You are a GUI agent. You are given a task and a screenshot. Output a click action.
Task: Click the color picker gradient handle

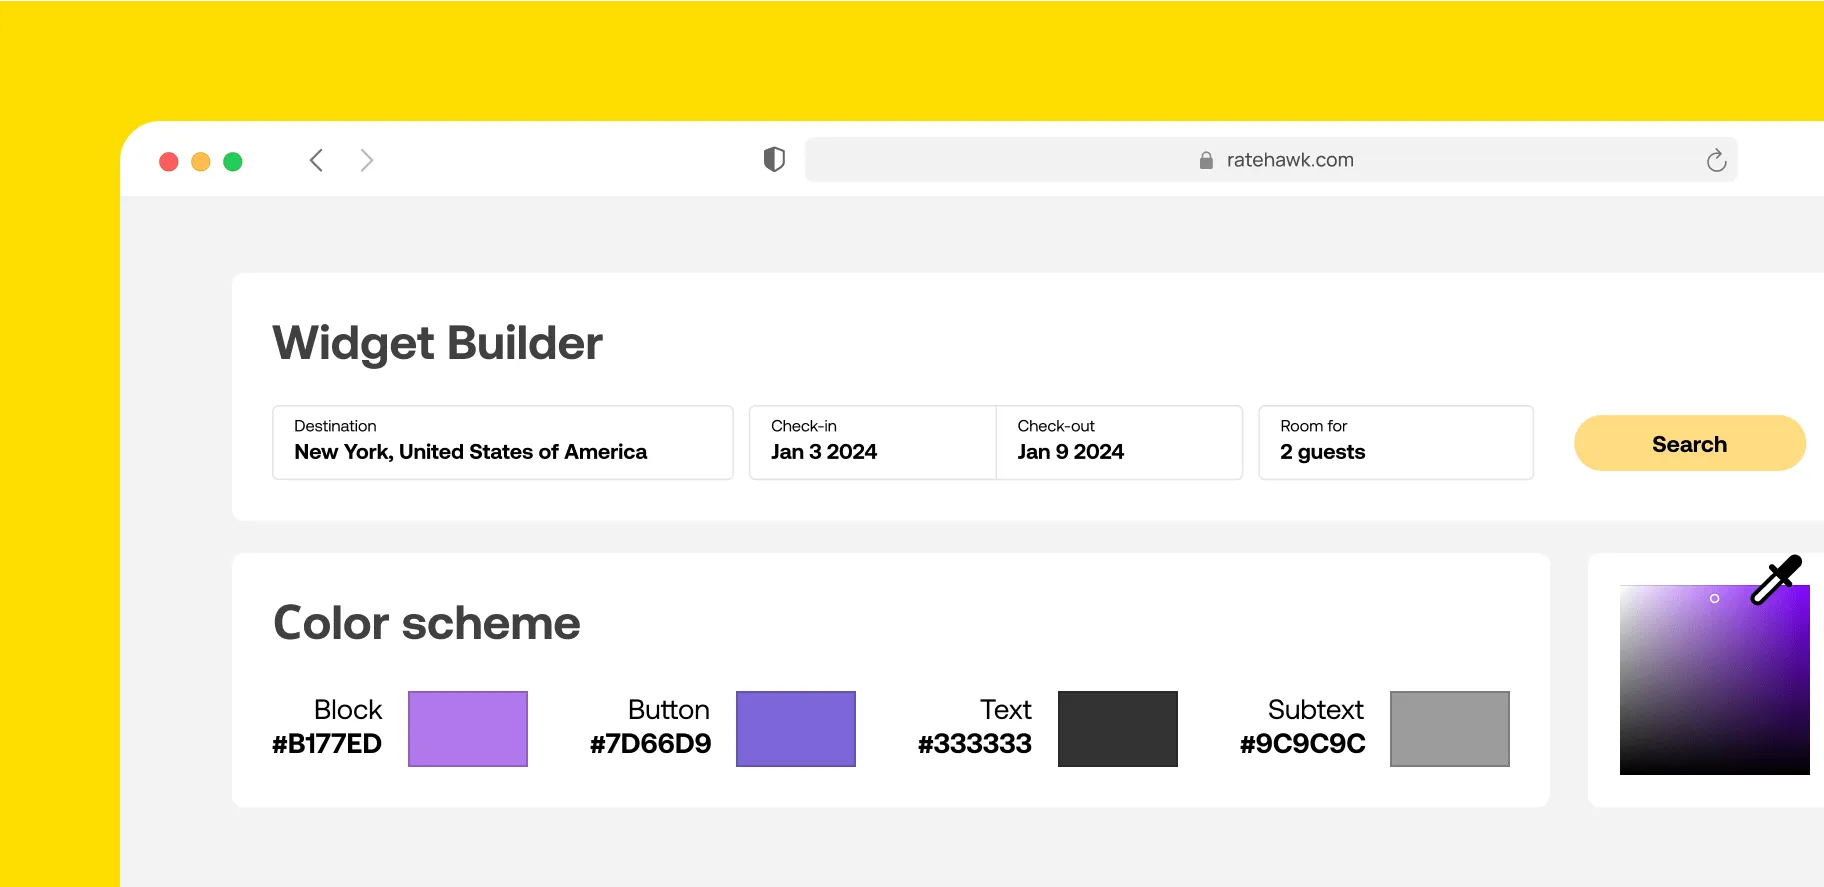[x=1714, y=599]
